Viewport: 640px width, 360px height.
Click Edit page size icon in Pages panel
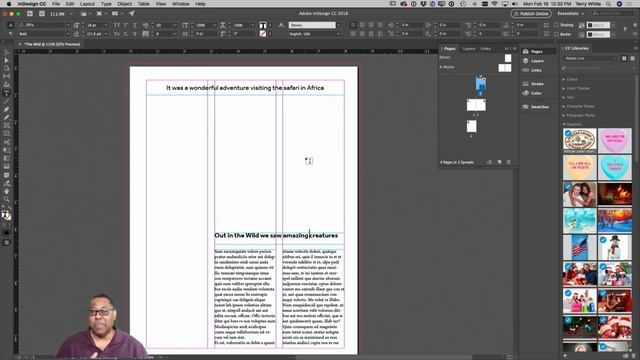click(x=489, y=162)
